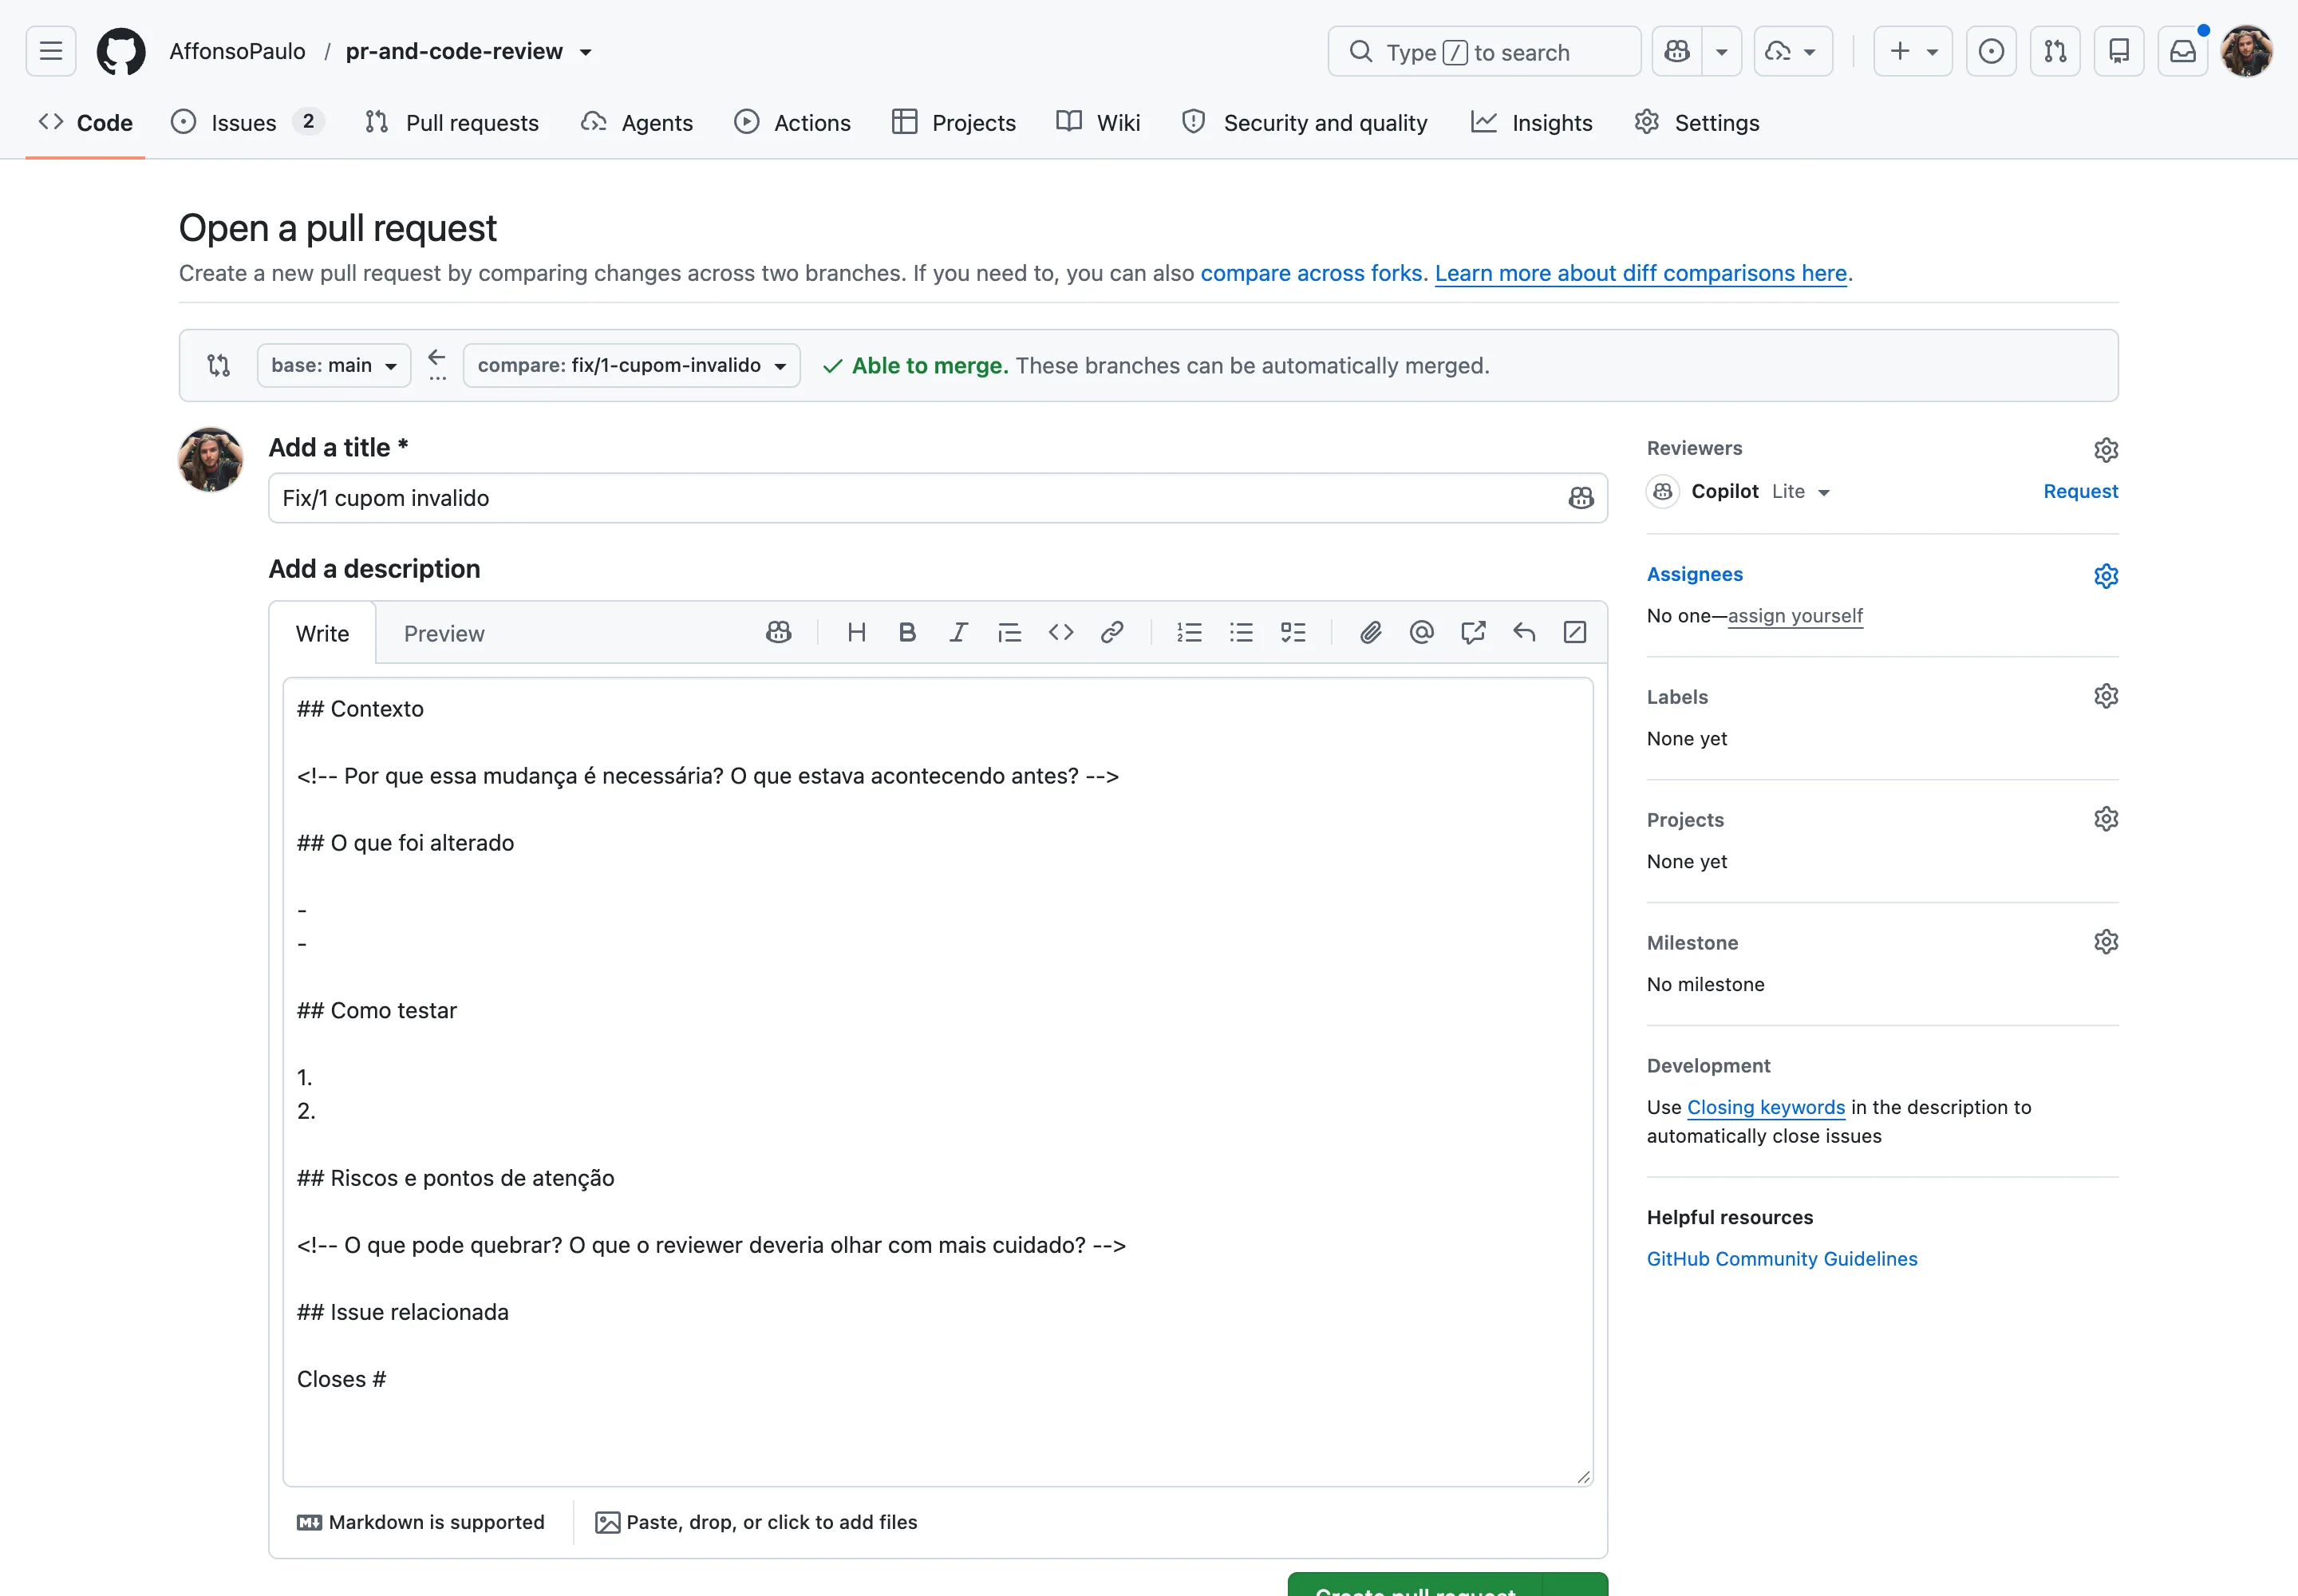
Task: Insert code formatting
Action: [1060, 632]
